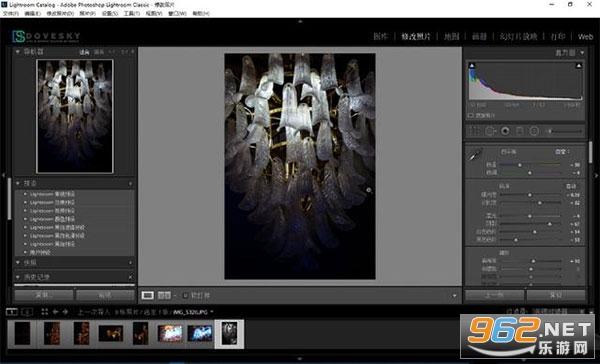The height and width of the screenshot is (364, 600).
Task: Toggle highlight clipping triangle in histogram
Action: (579, 66)
